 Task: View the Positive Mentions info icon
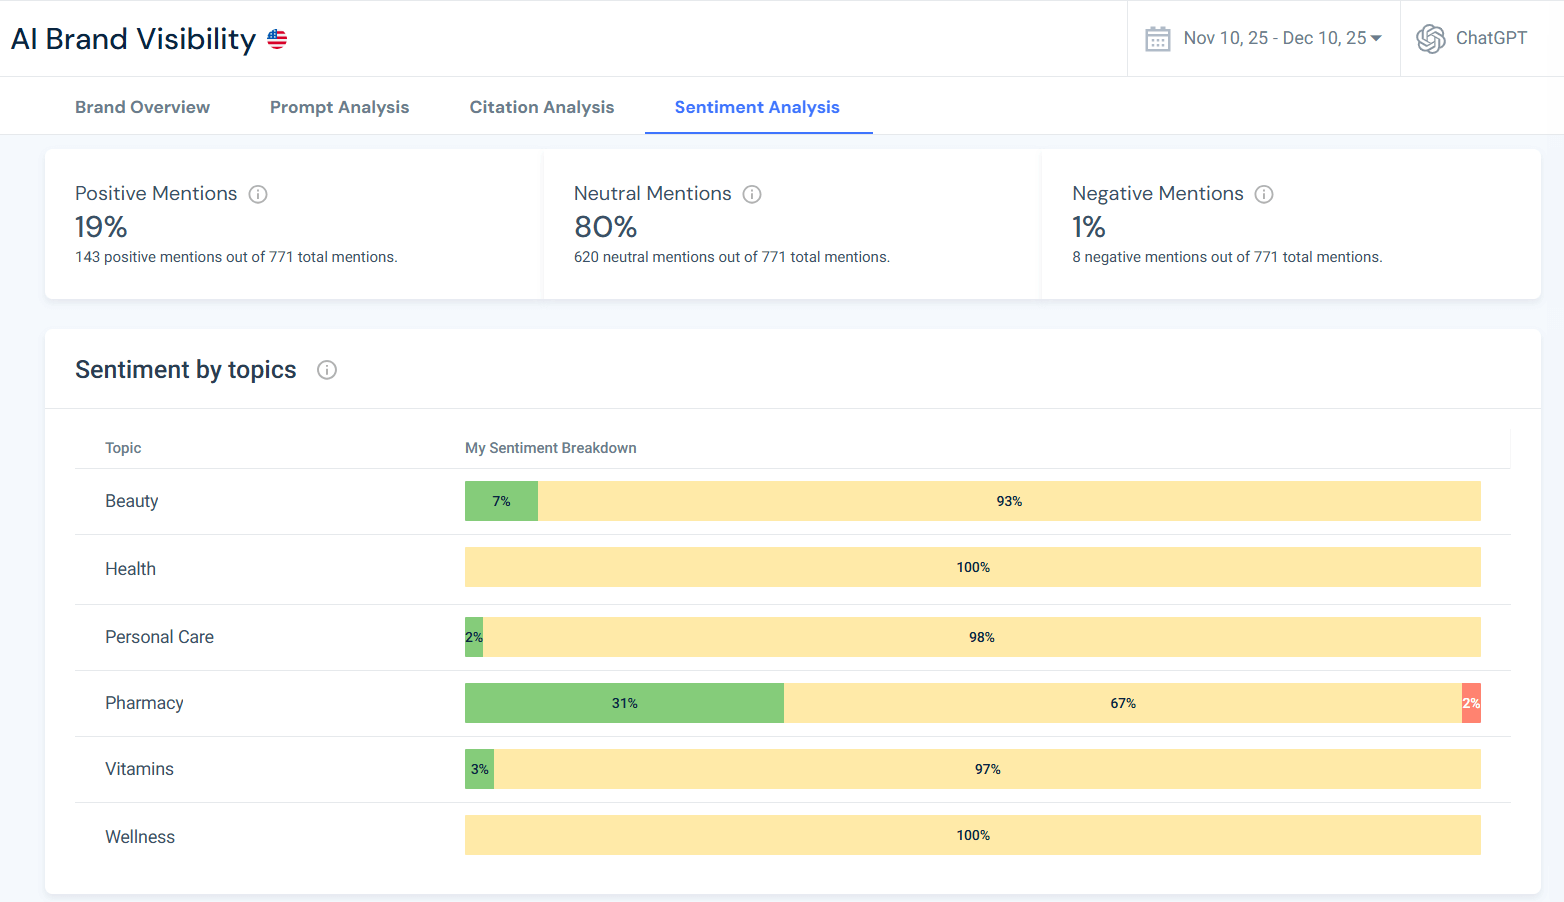258,194
